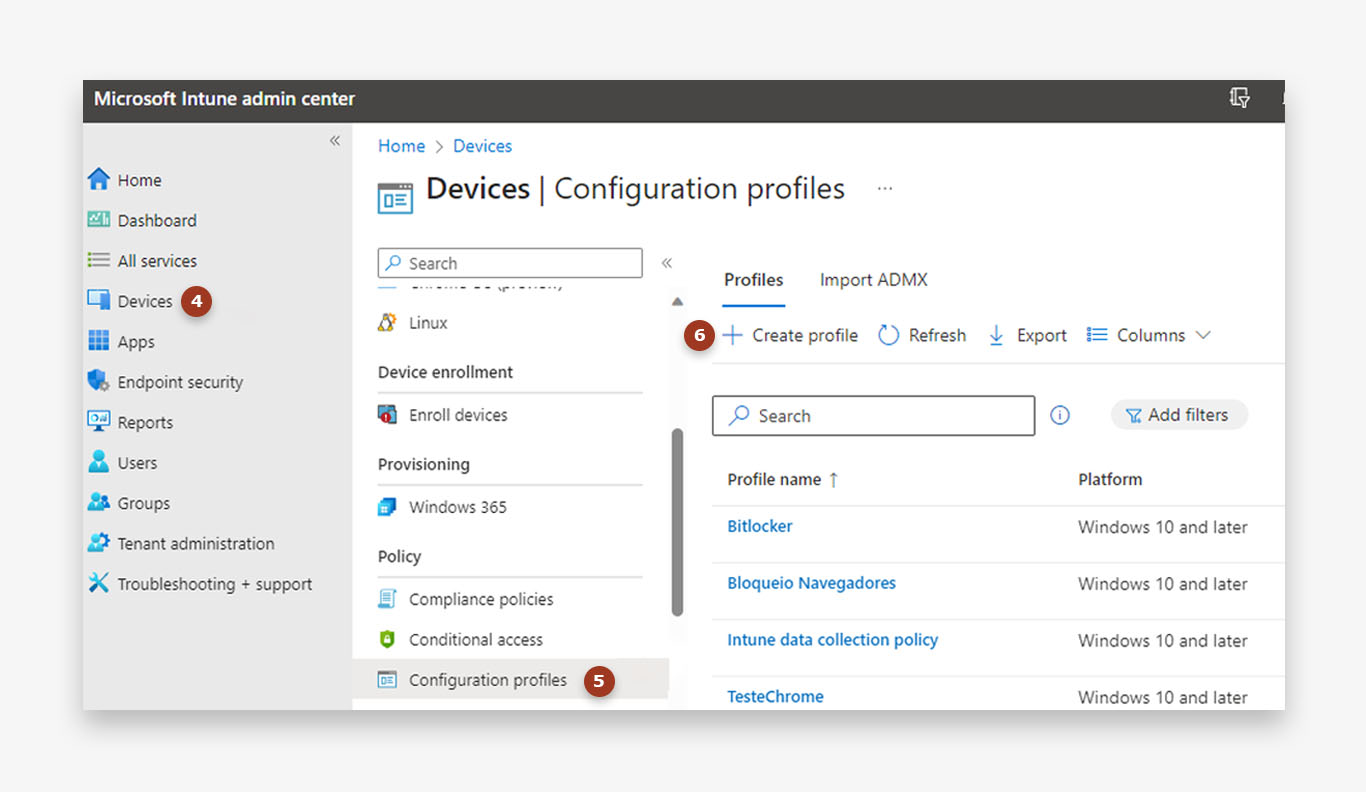Click the Configuration profiles menu icon
The image size is (1366, 792).
click(x=387, y=680)
